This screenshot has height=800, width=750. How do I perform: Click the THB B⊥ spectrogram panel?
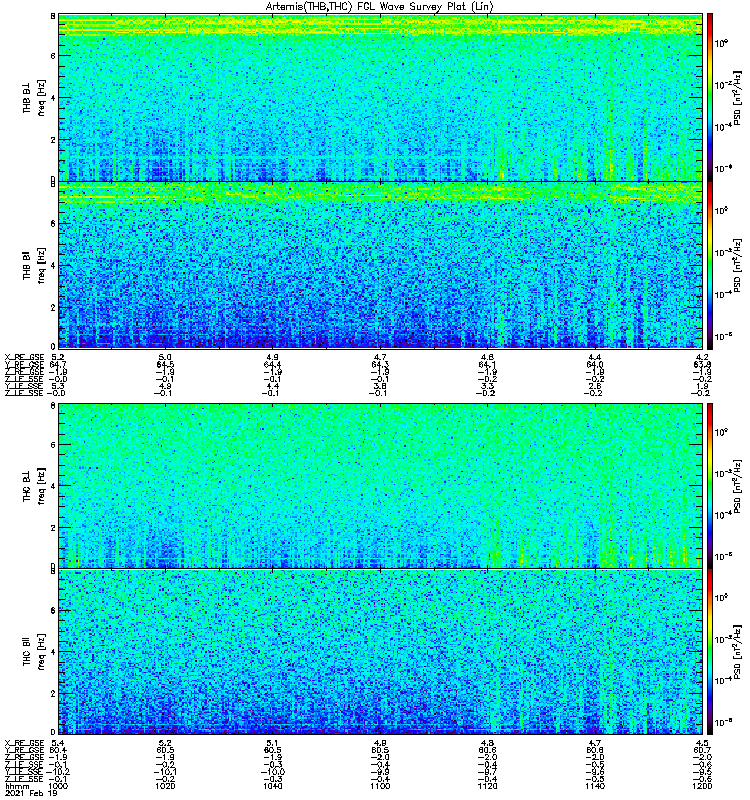[381, 97]
